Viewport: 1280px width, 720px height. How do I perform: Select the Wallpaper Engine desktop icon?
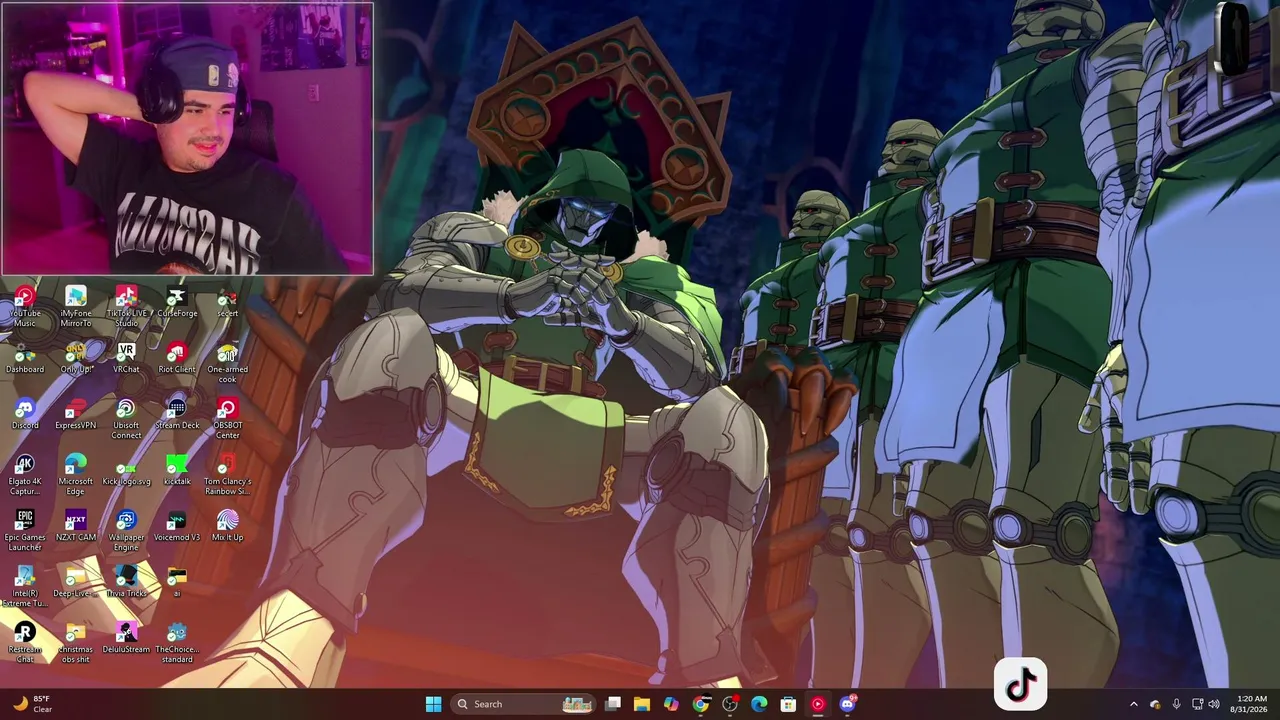126,531
